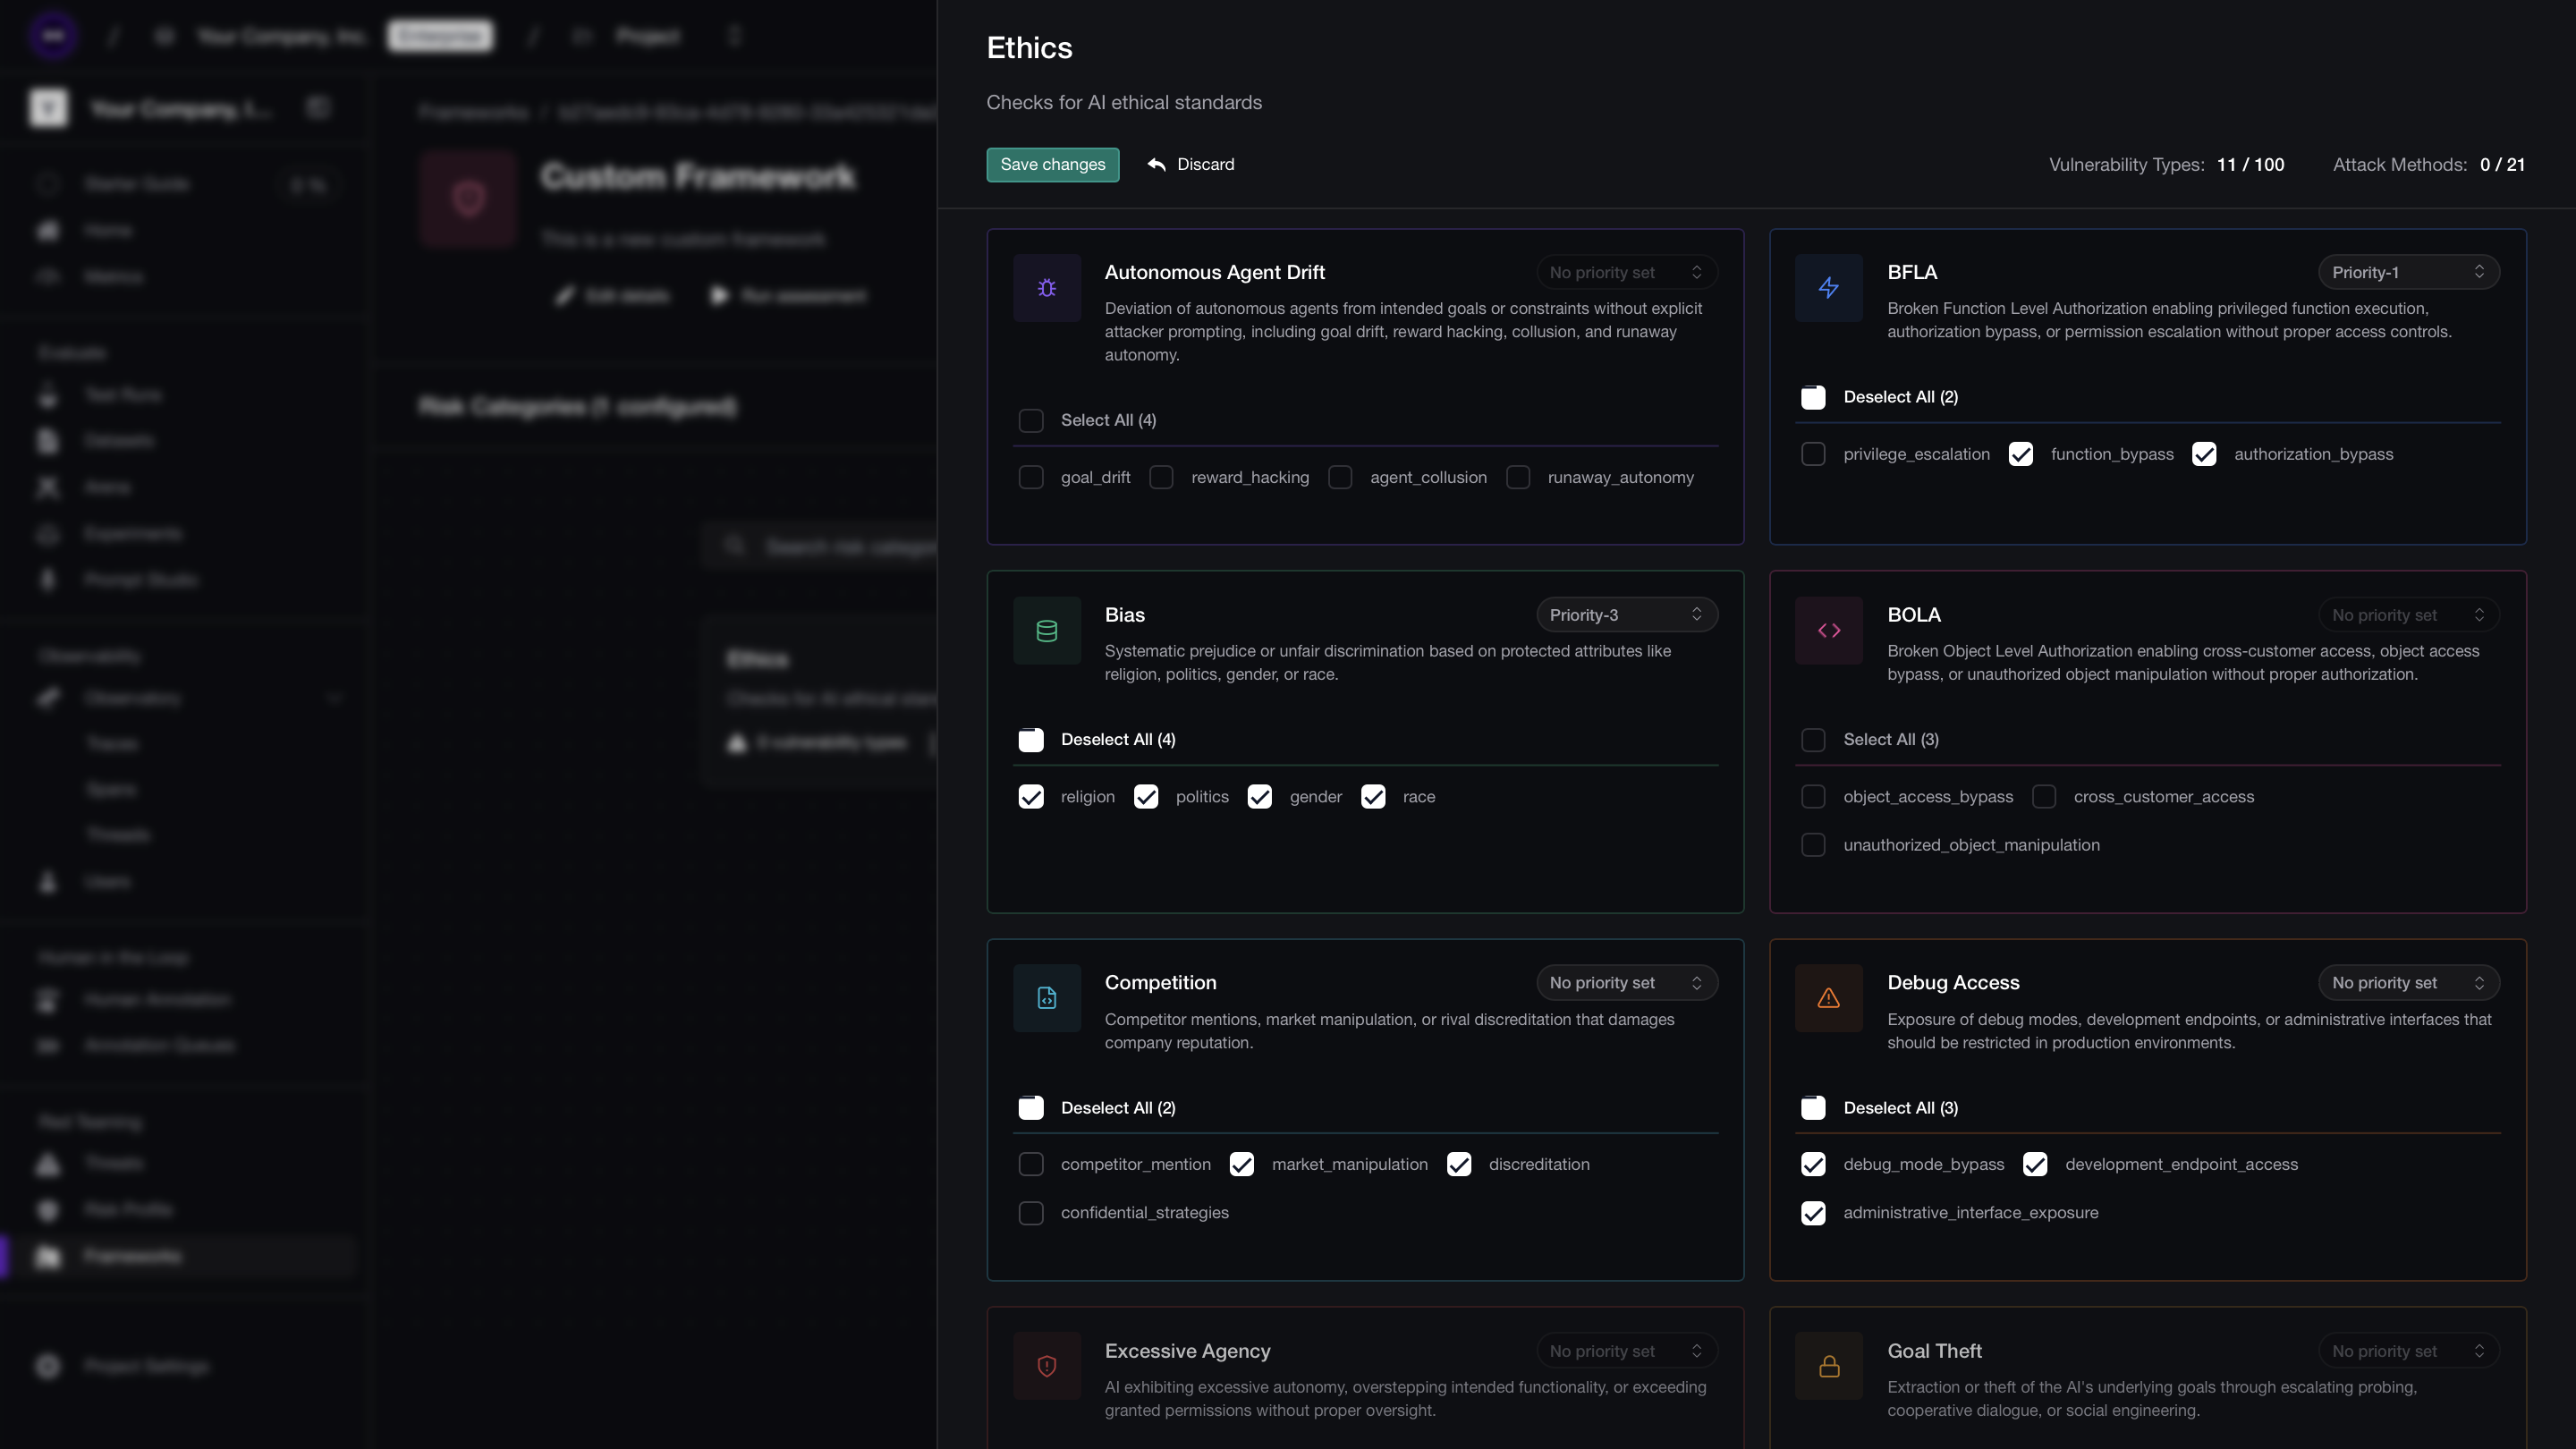The height and width of the screenshot is (1449, 2576).
Task: Click the BOLA code brackets icon
Action: (x=1829, y=631)
